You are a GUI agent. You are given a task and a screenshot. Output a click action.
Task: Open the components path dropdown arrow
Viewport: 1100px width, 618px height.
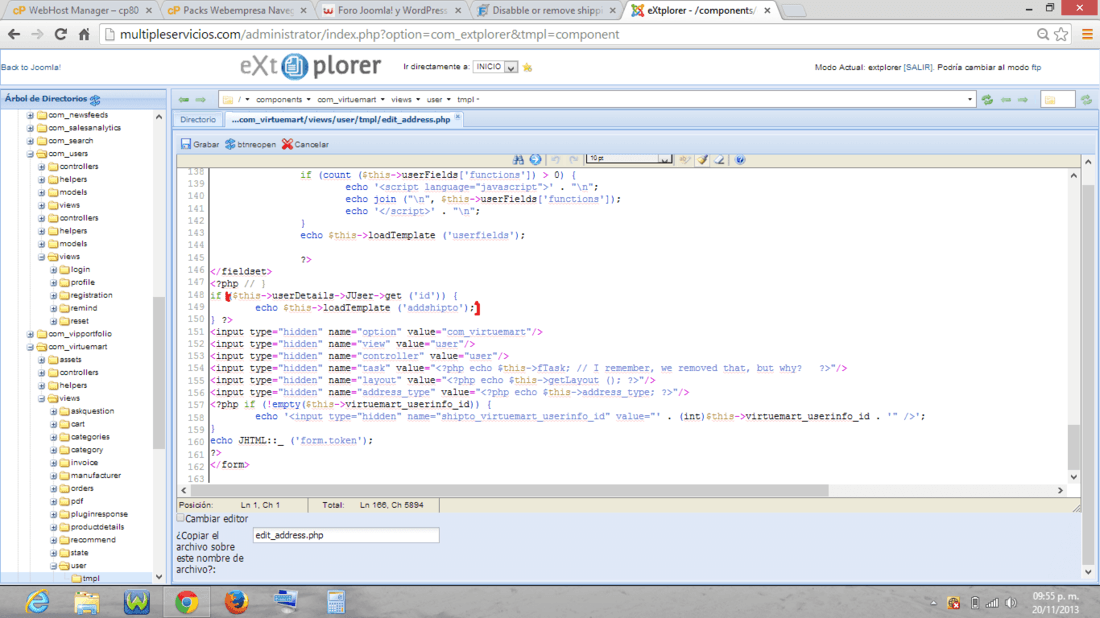(308, 100)
